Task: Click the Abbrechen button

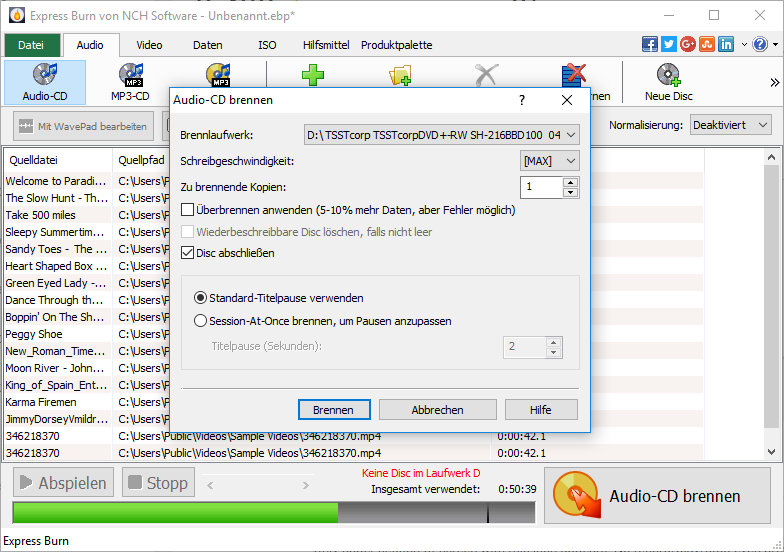Action: click(x=438, y=410)
